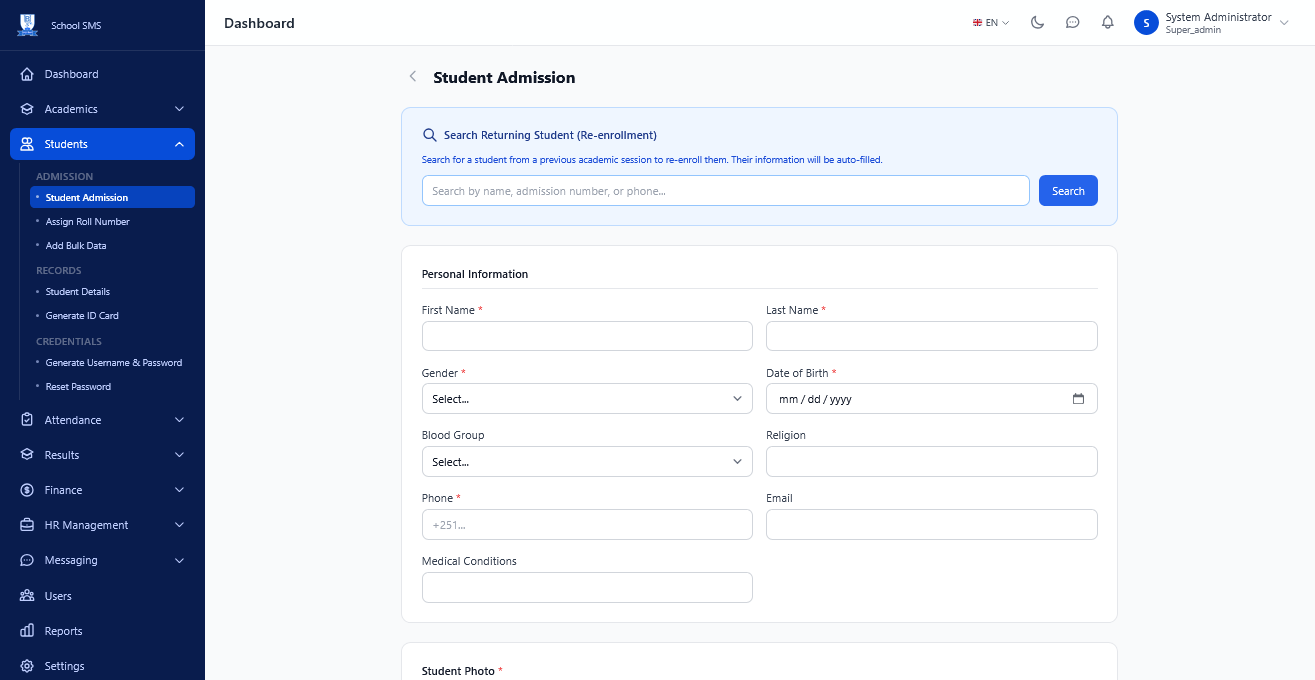1315x680 pixels.
Task: Click the Results icon in sidebar
Action: coord(27,455)
